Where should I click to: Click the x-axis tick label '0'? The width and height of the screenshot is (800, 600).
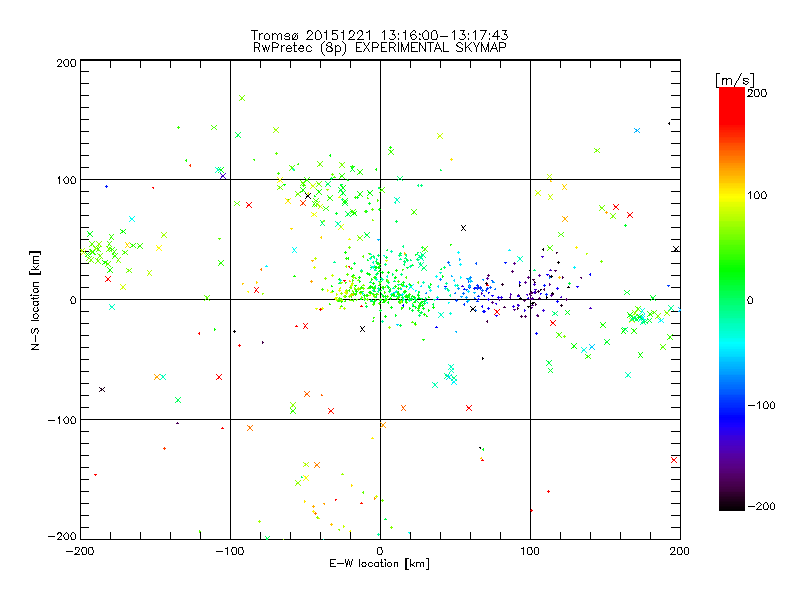(x=380, y=552)
